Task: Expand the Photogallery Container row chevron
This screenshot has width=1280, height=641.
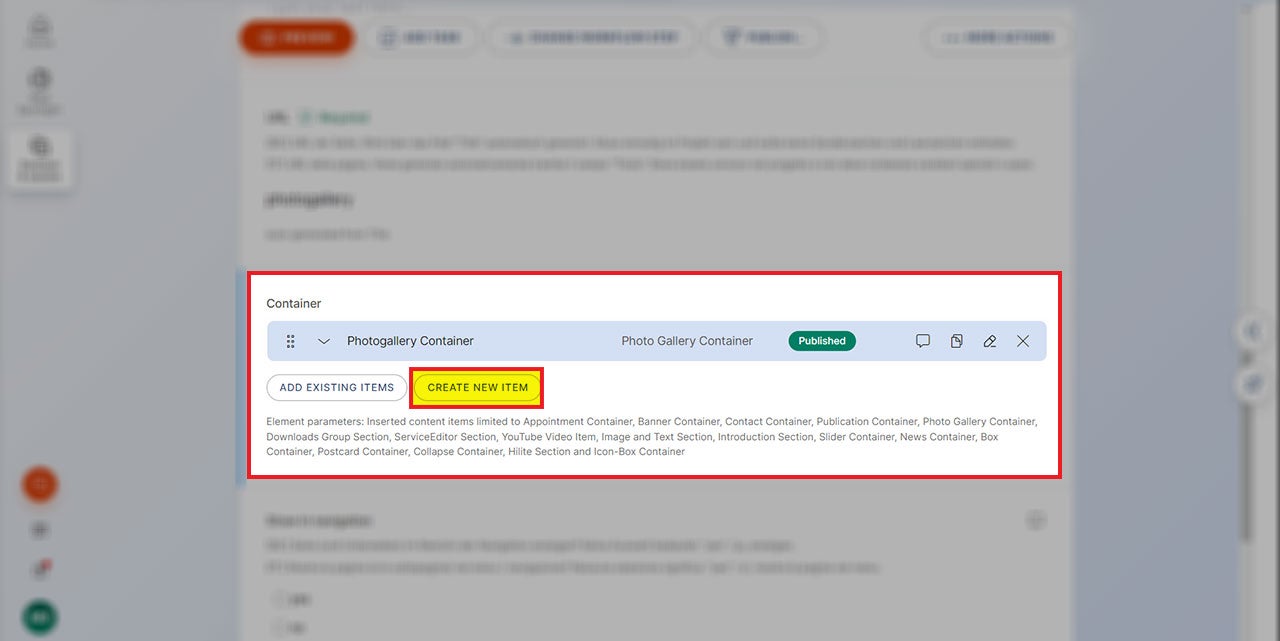Action: coord(324,341)
